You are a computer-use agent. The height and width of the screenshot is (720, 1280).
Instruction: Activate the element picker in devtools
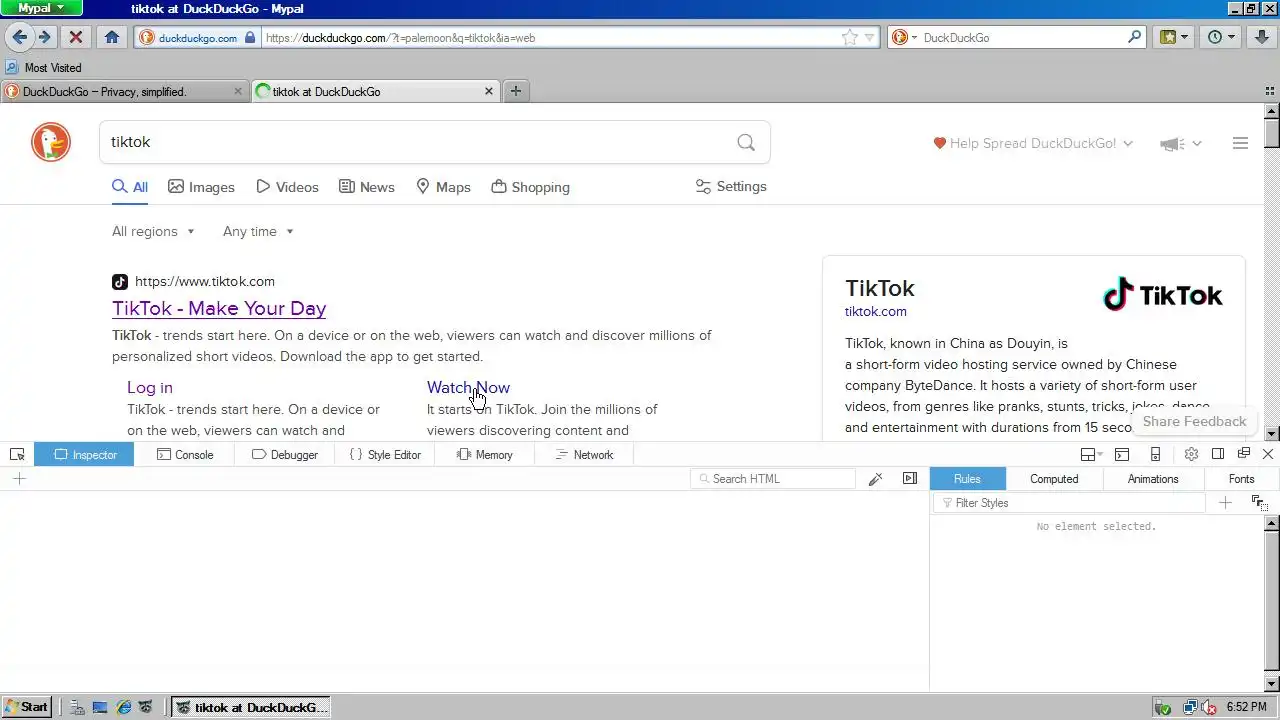coord(17,454)
